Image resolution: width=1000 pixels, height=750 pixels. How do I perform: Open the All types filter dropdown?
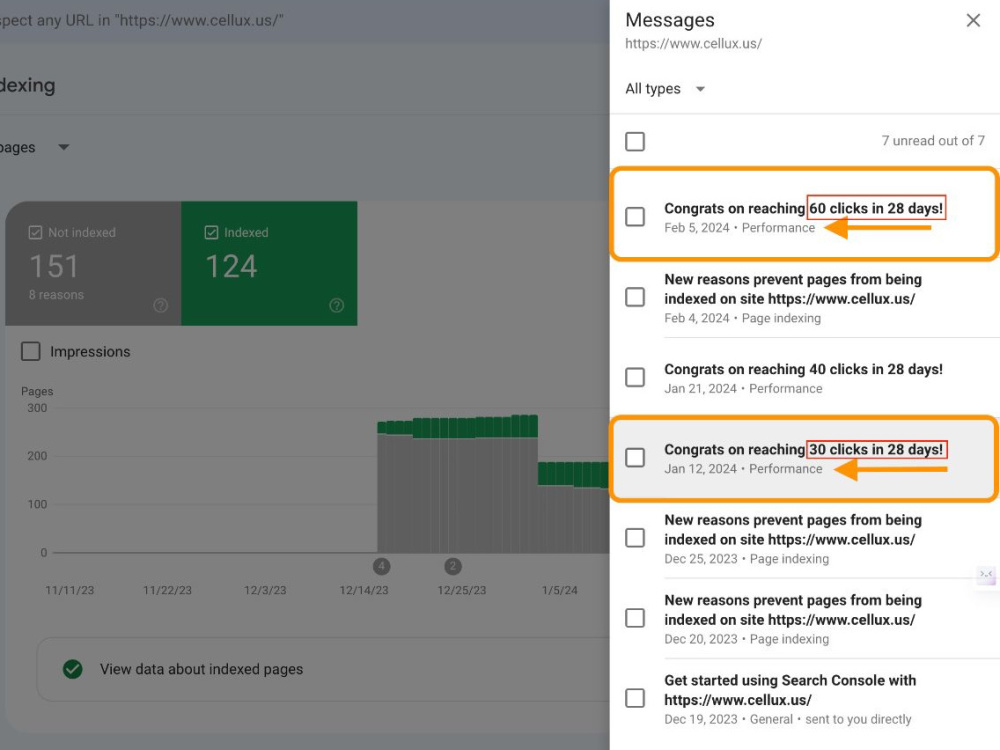665,89
